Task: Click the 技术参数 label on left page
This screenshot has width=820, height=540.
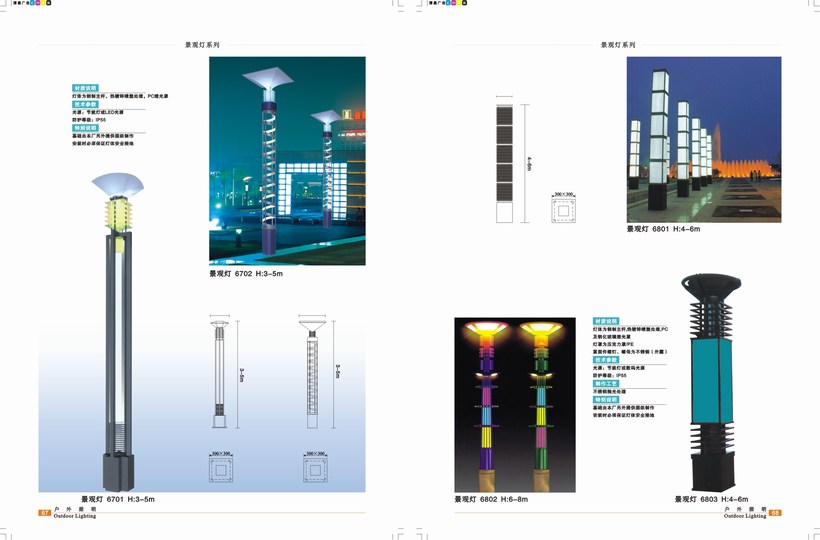Action: (x=85, y=104)
